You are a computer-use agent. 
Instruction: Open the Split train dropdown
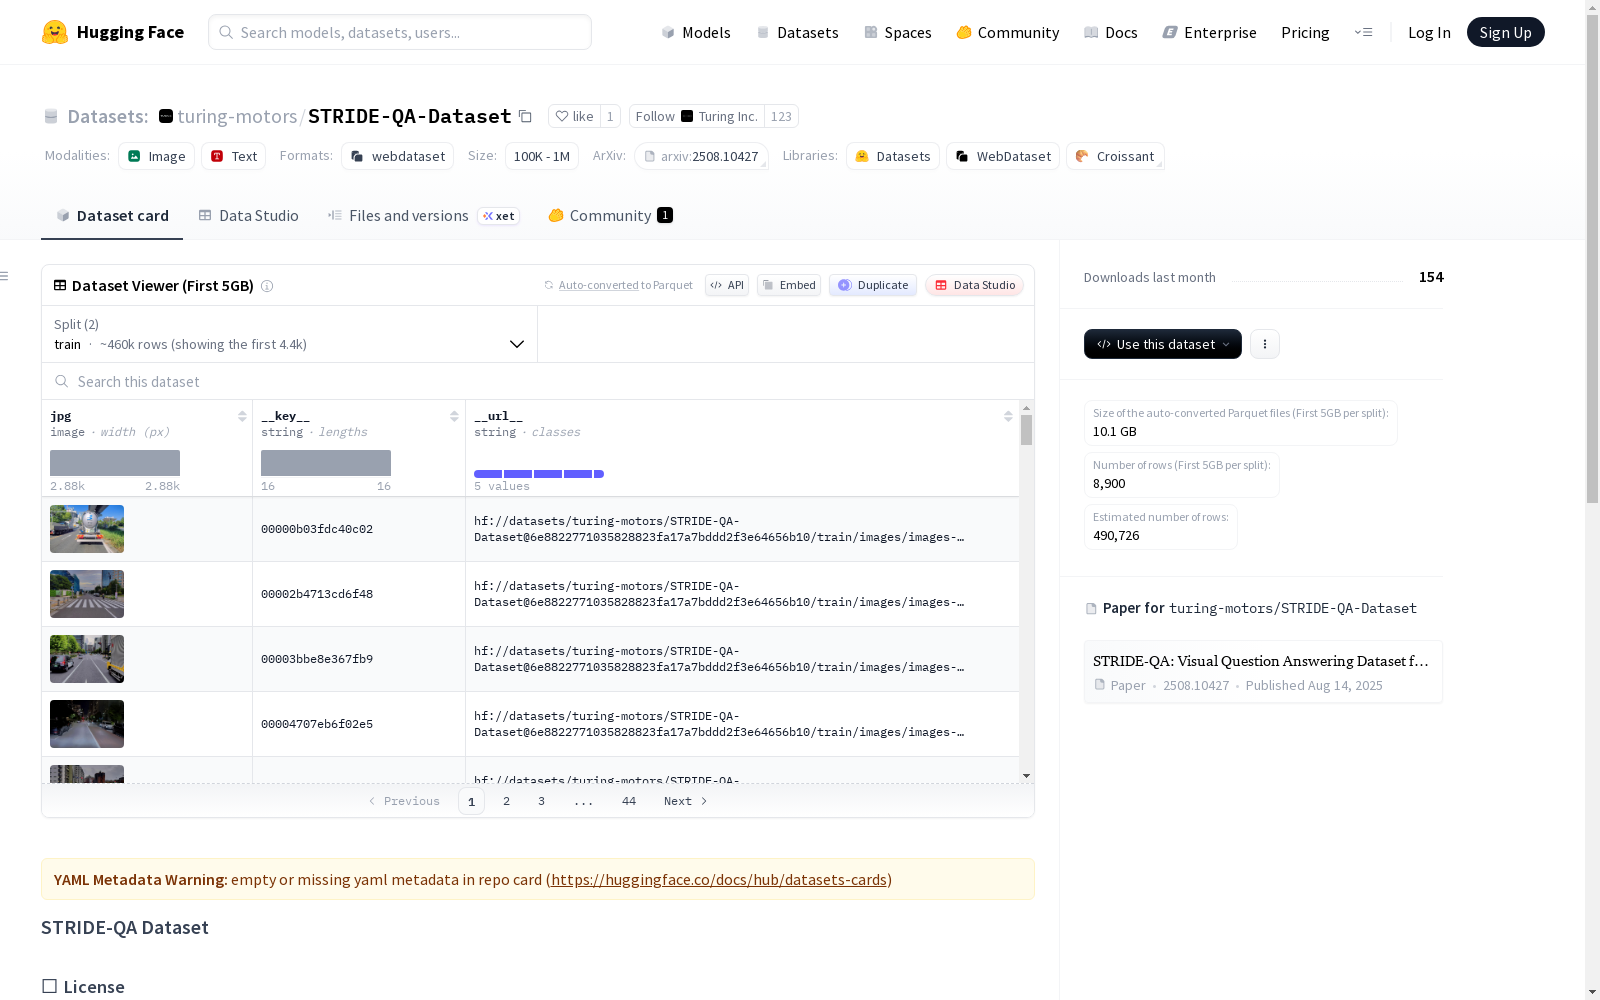(x=290, y=334)
